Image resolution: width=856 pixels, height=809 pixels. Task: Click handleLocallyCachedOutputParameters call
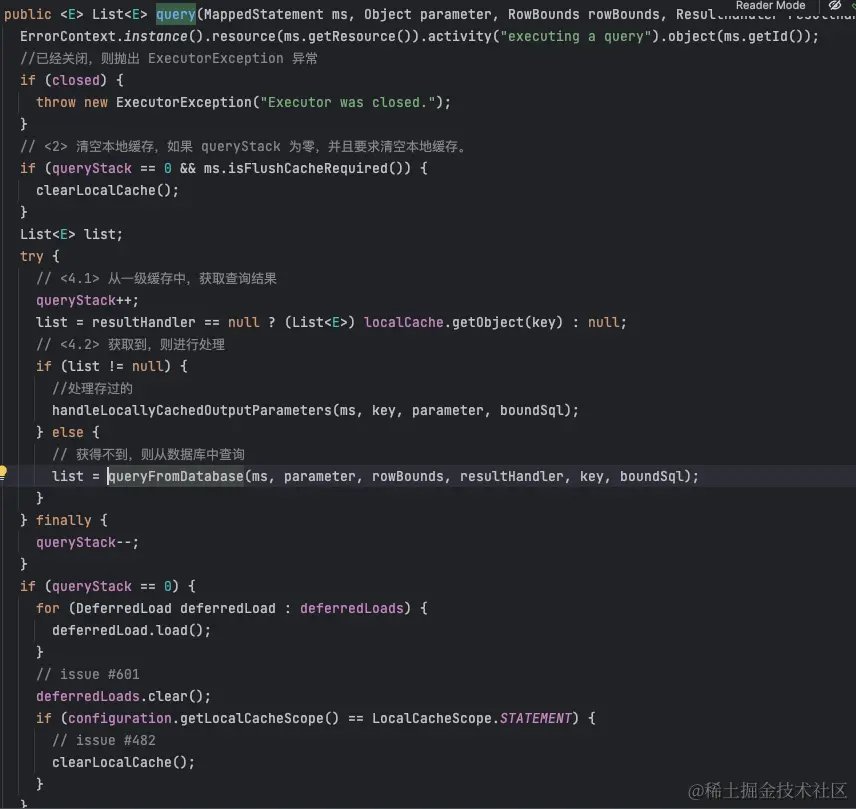[192, 411]
